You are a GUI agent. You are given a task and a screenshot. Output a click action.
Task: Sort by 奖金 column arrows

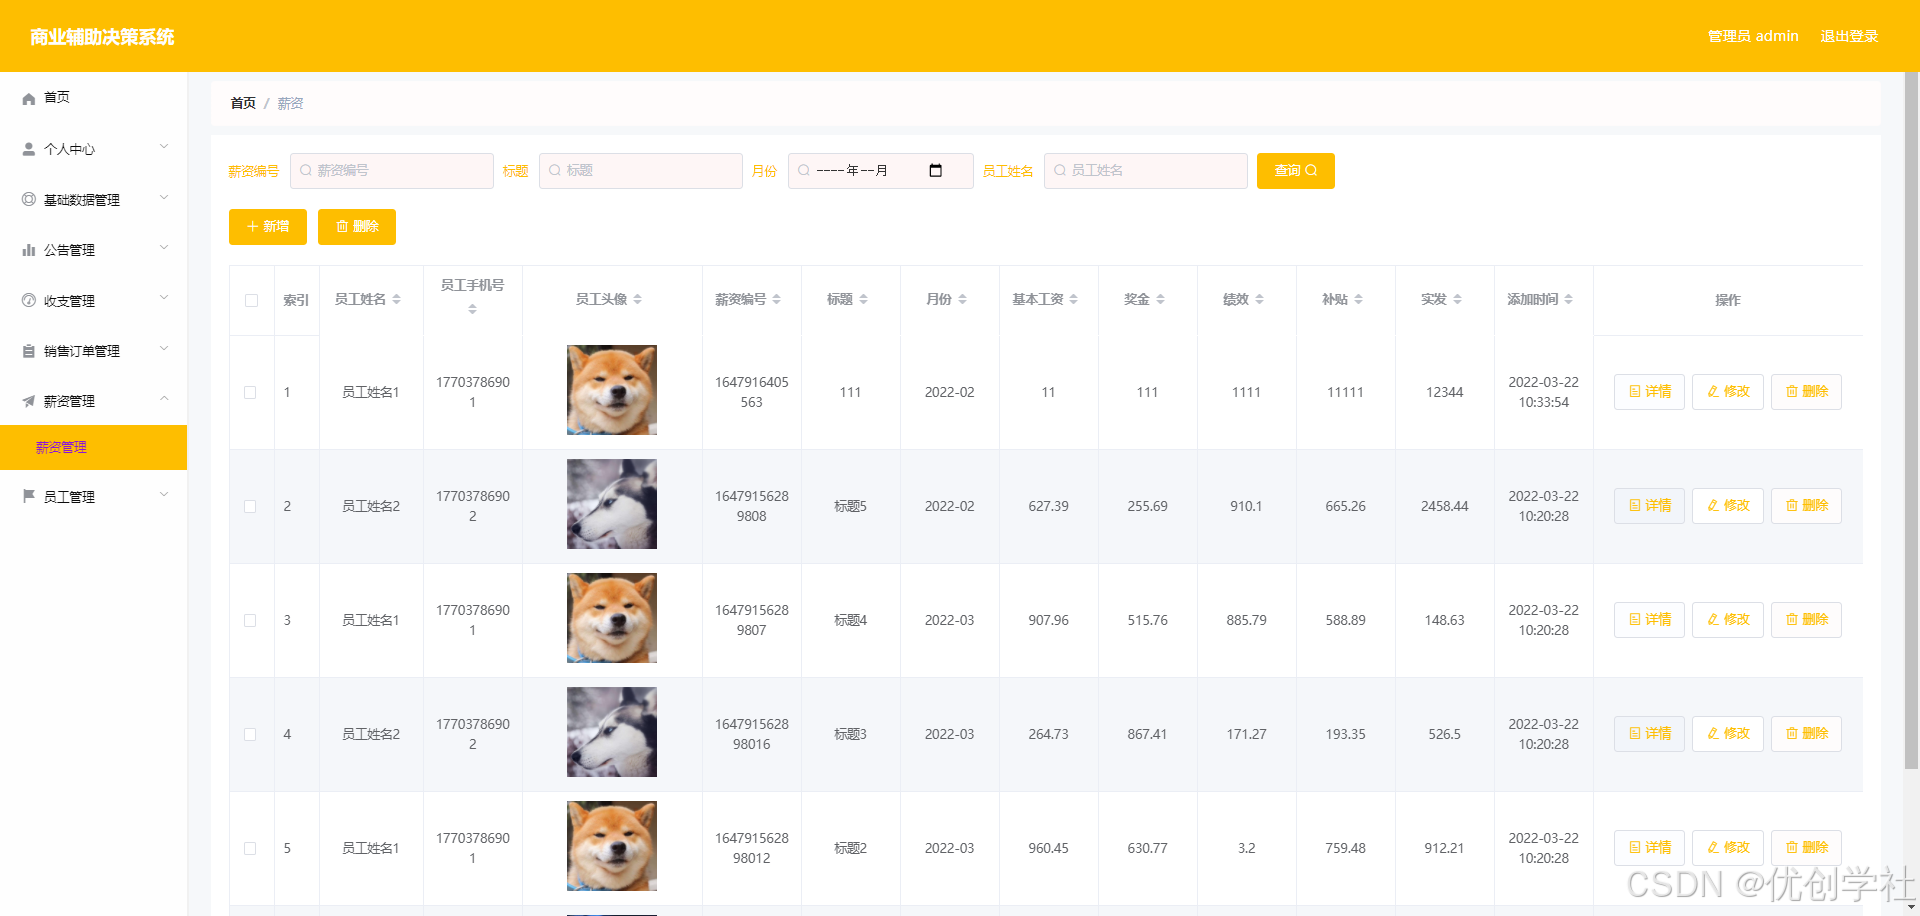[1160, 299]
